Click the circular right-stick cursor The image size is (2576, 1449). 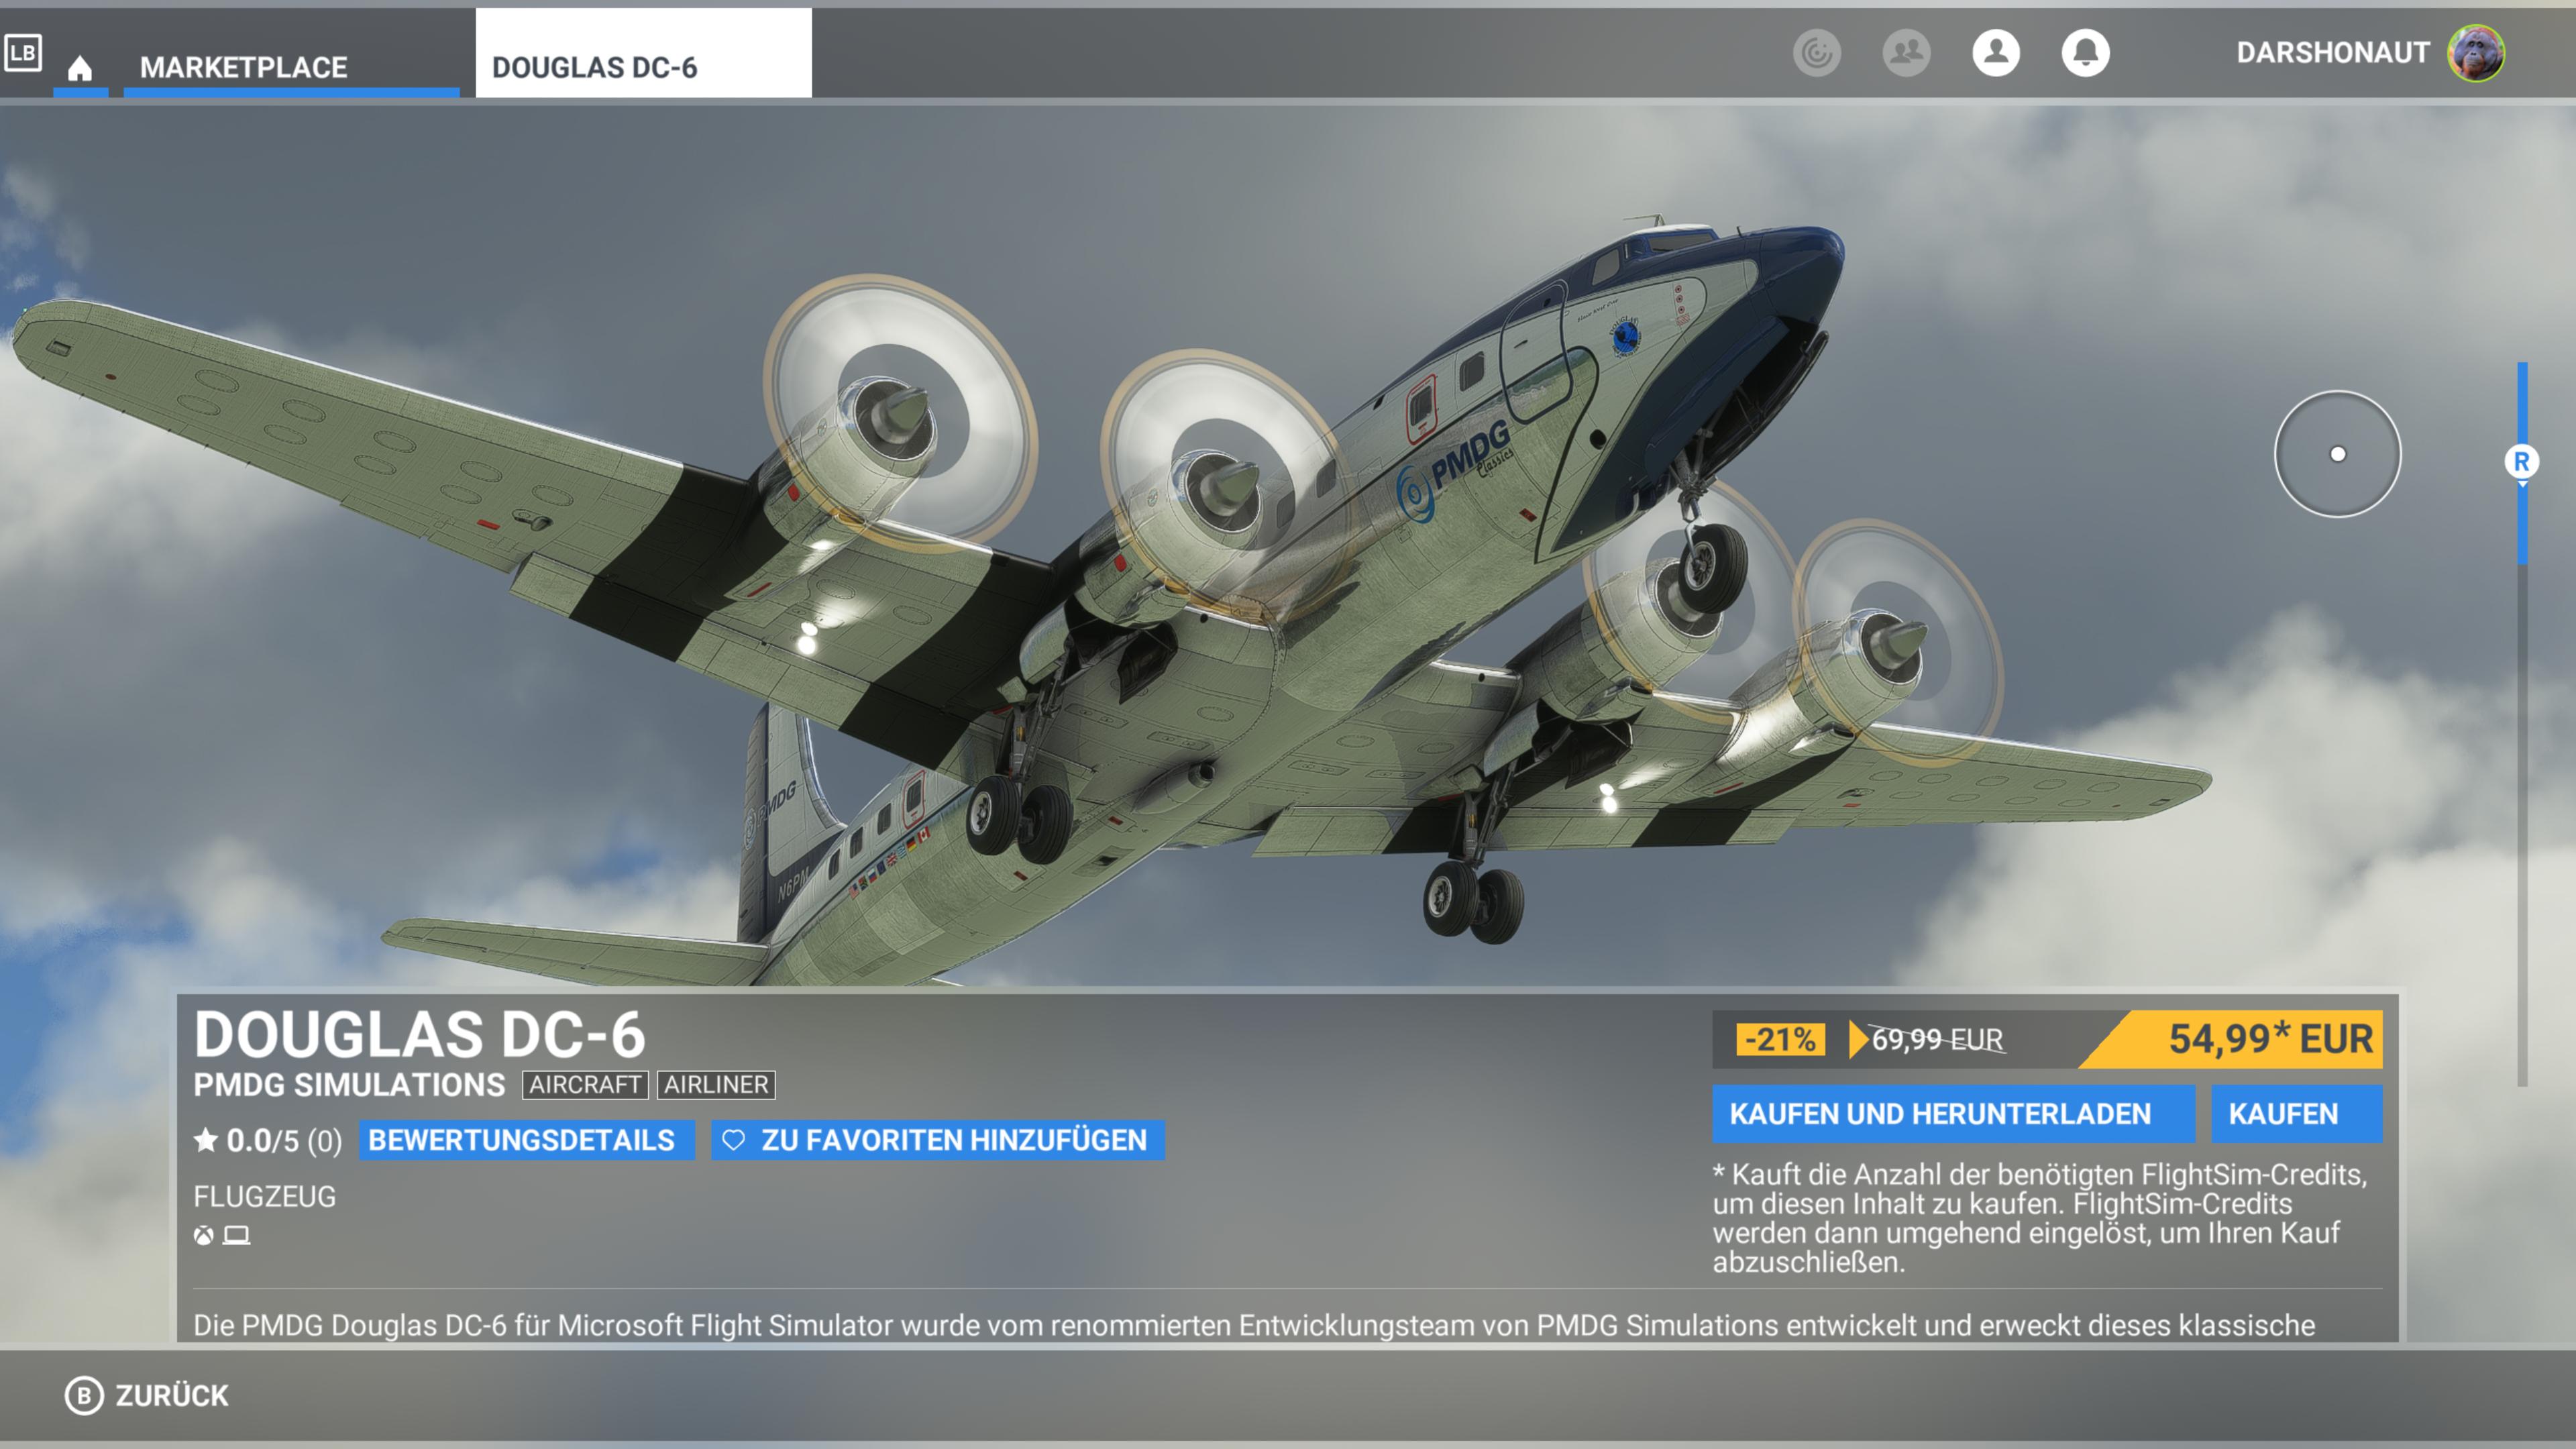coord(2337,454)
